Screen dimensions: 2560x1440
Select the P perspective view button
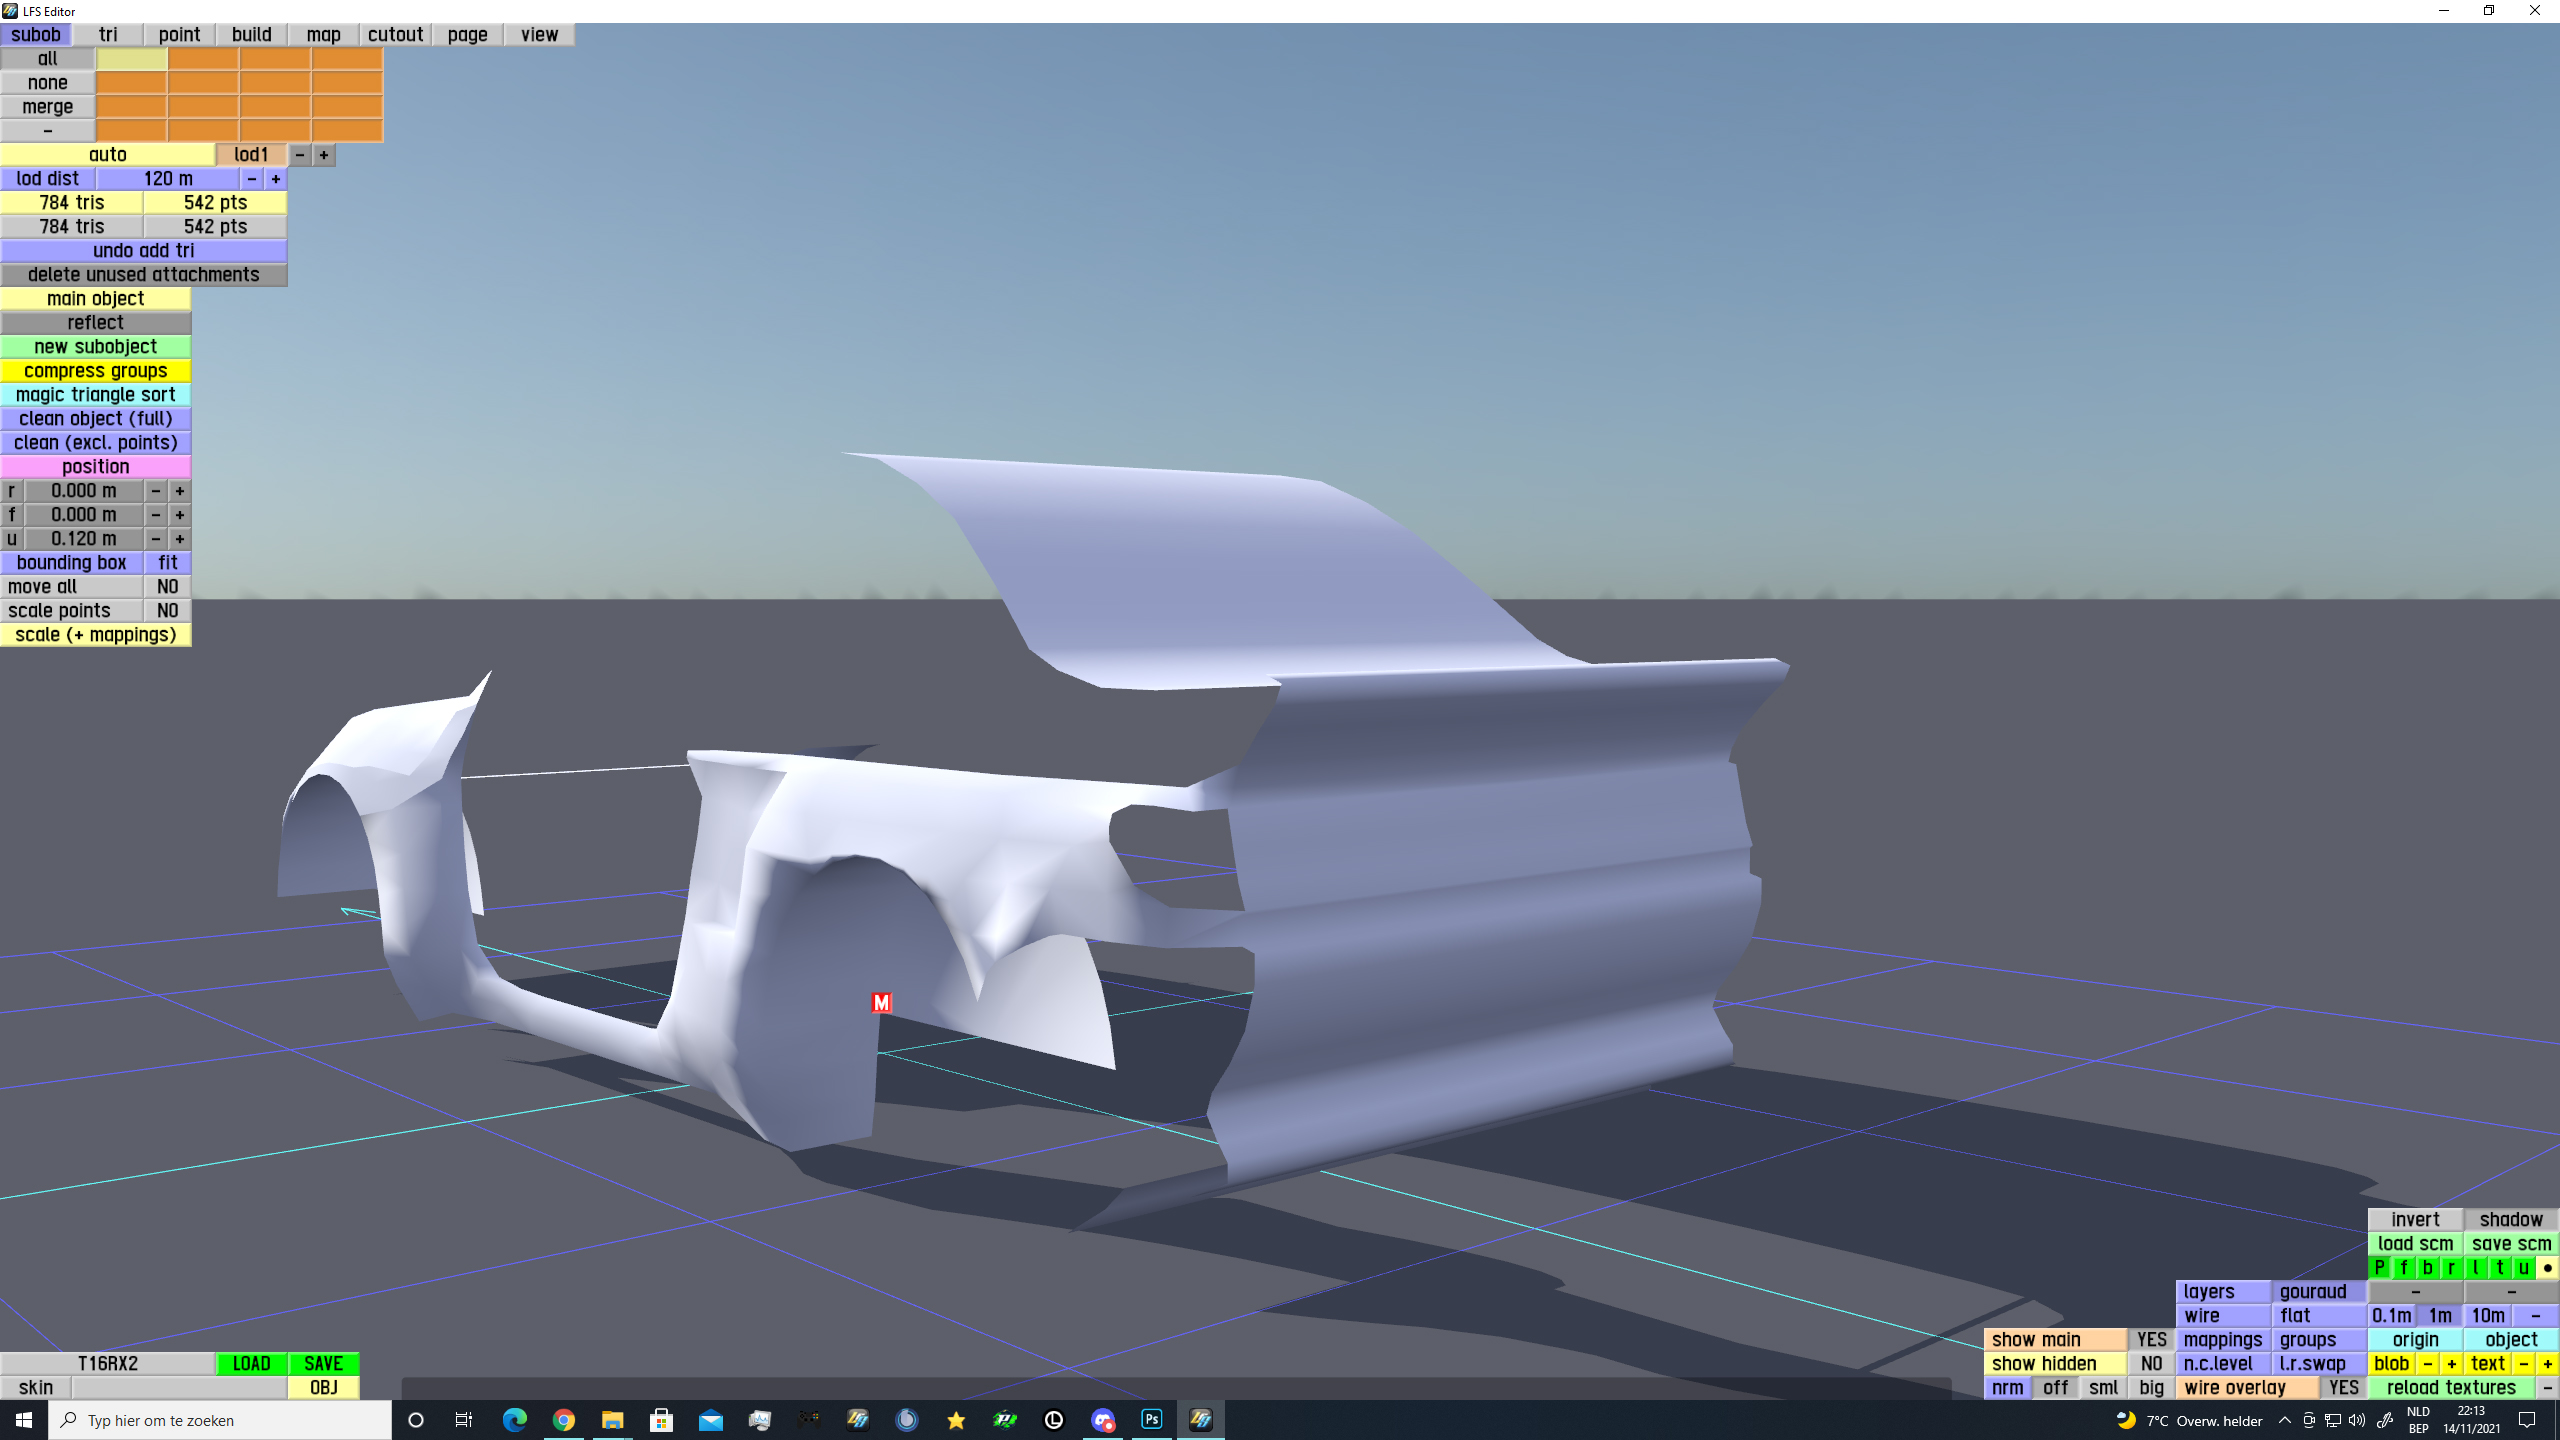click(x=2380, y=1267)
